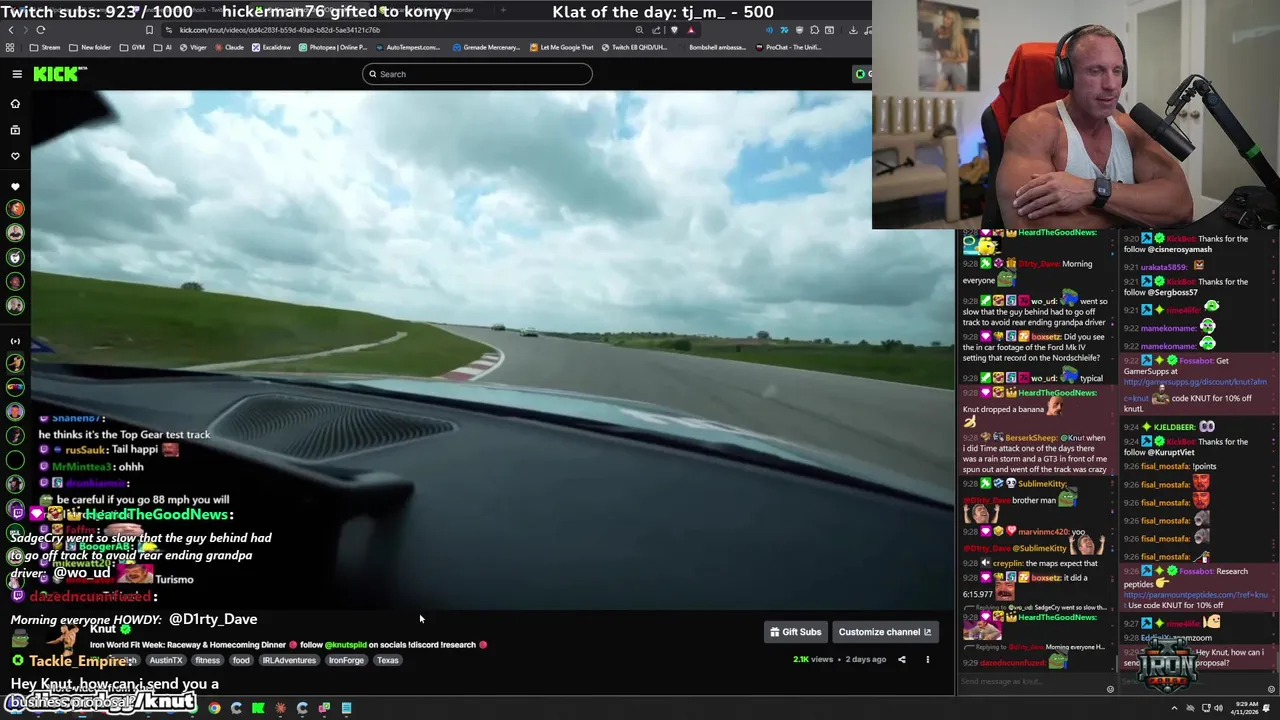Open the @knutspild mention link
Screen dimensions: 1280x720
(346, 645)
